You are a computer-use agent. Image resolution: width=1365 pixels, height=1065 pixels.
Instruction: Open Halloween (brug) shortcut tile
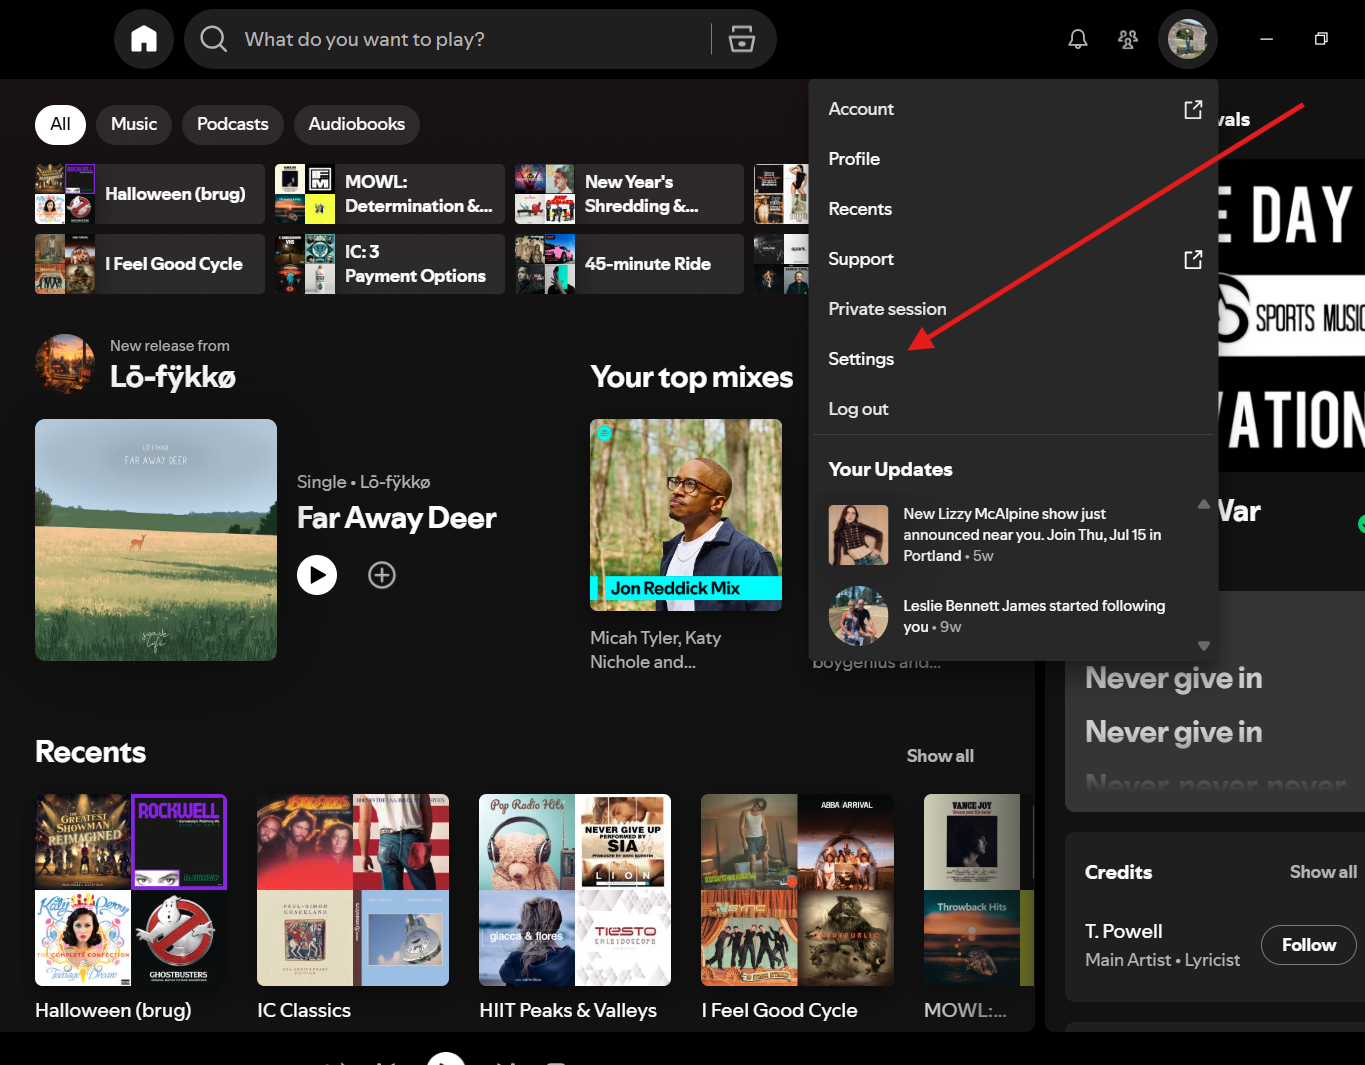(x=150, y=194)
